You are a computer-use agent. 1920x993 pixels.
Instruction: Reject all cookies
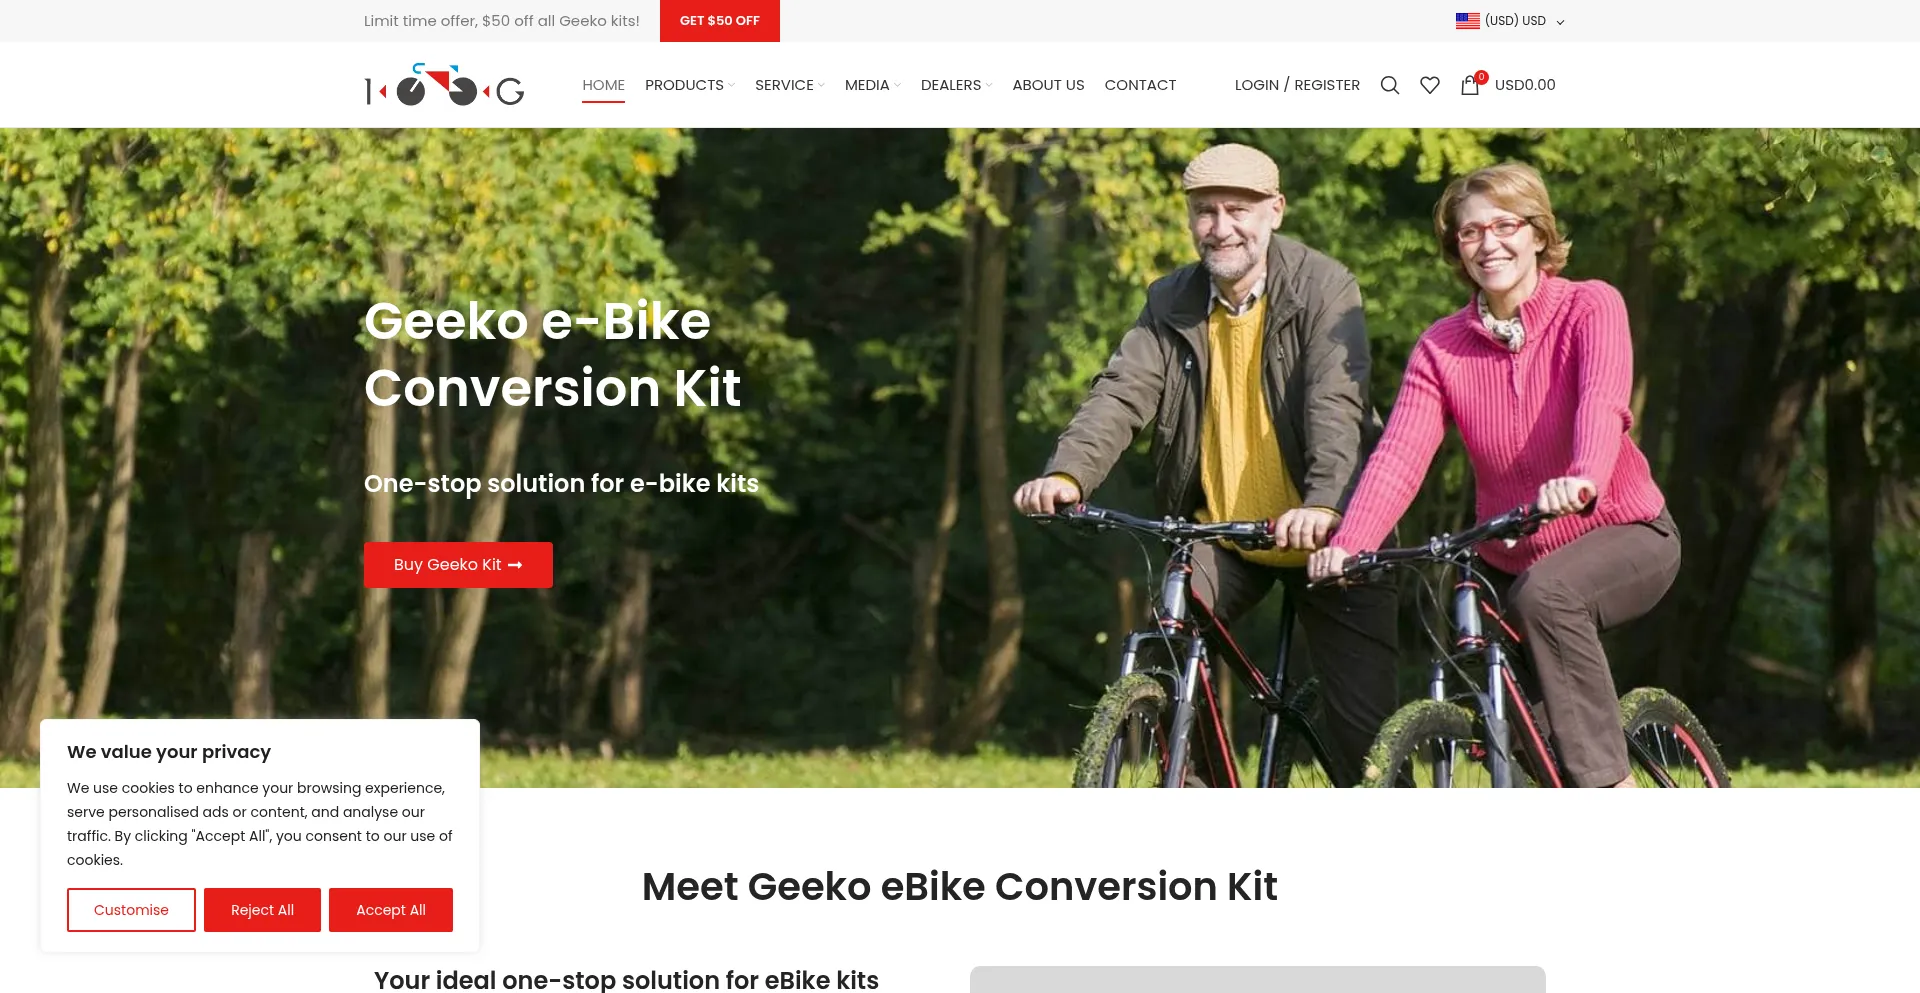(x=262, y=910)
